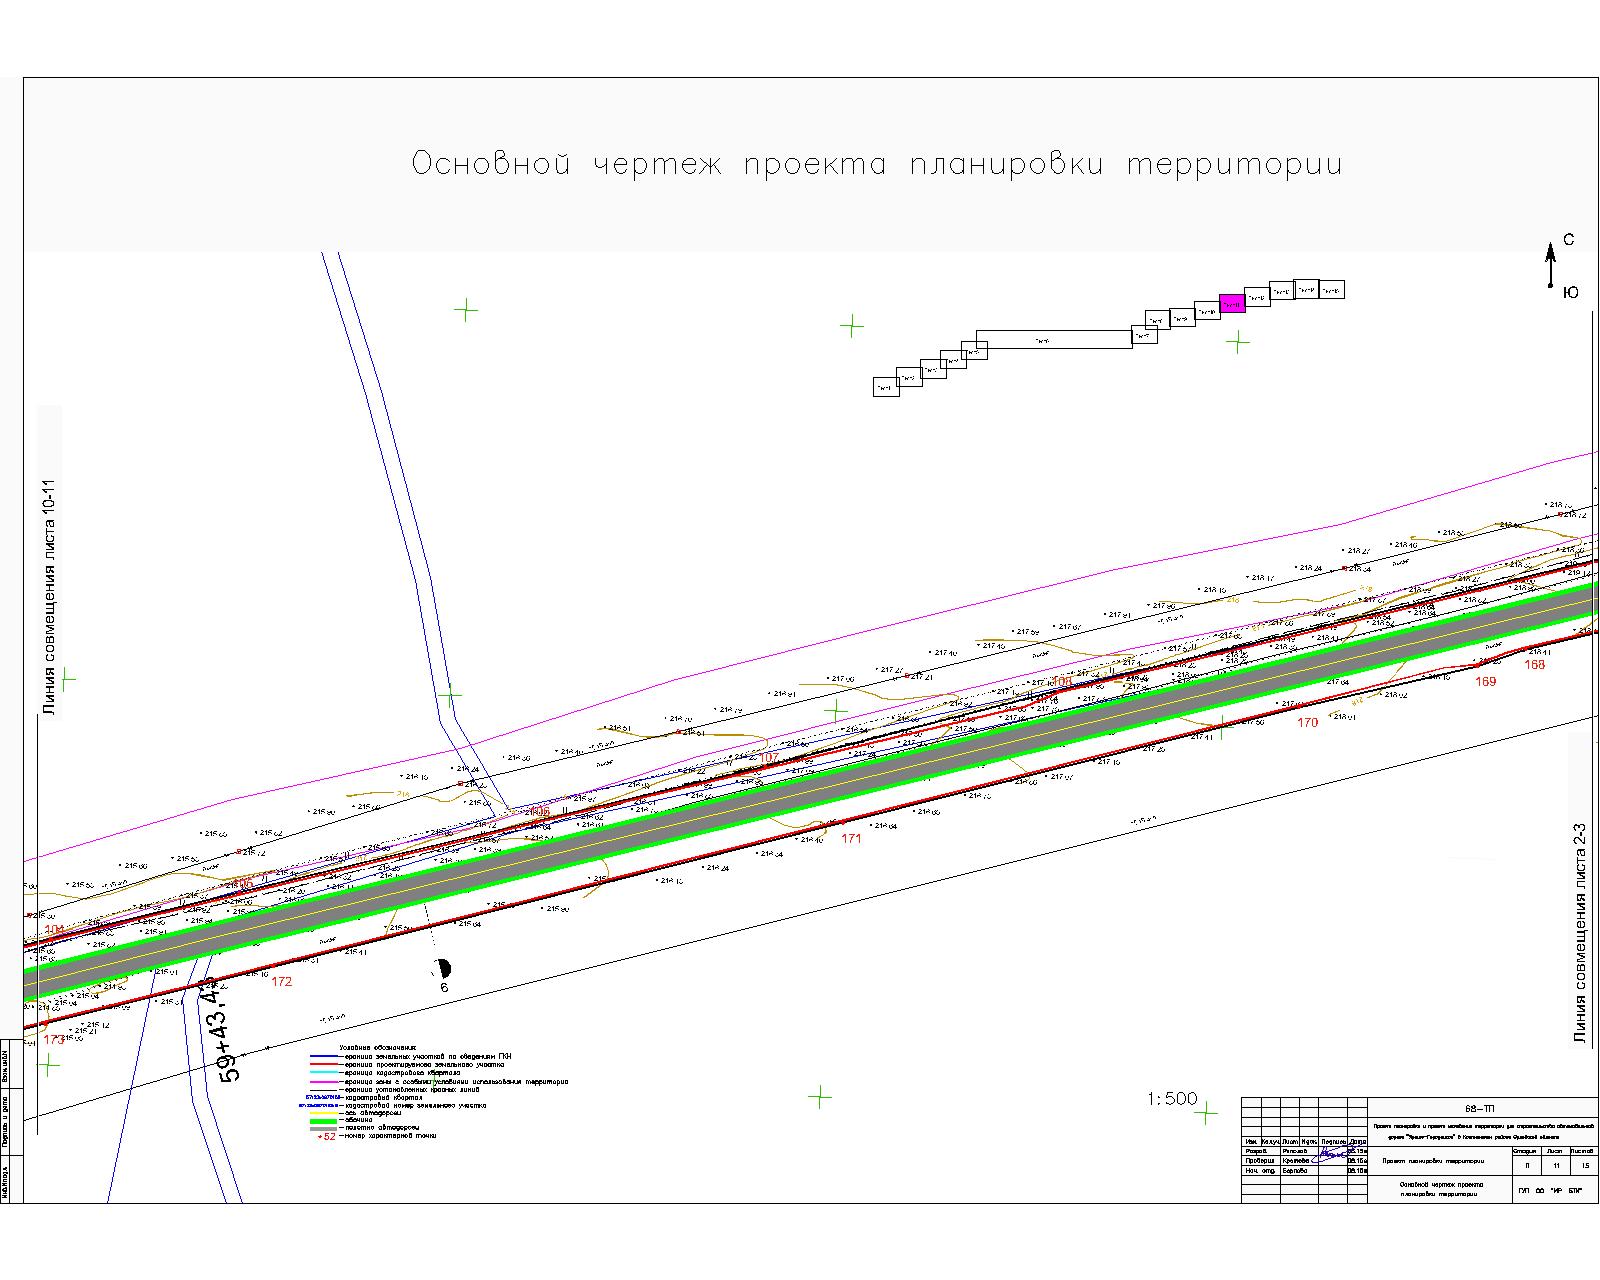
Task: Click "Проект планировки территории" in the title block
Action: [x=1433, y=1161]
